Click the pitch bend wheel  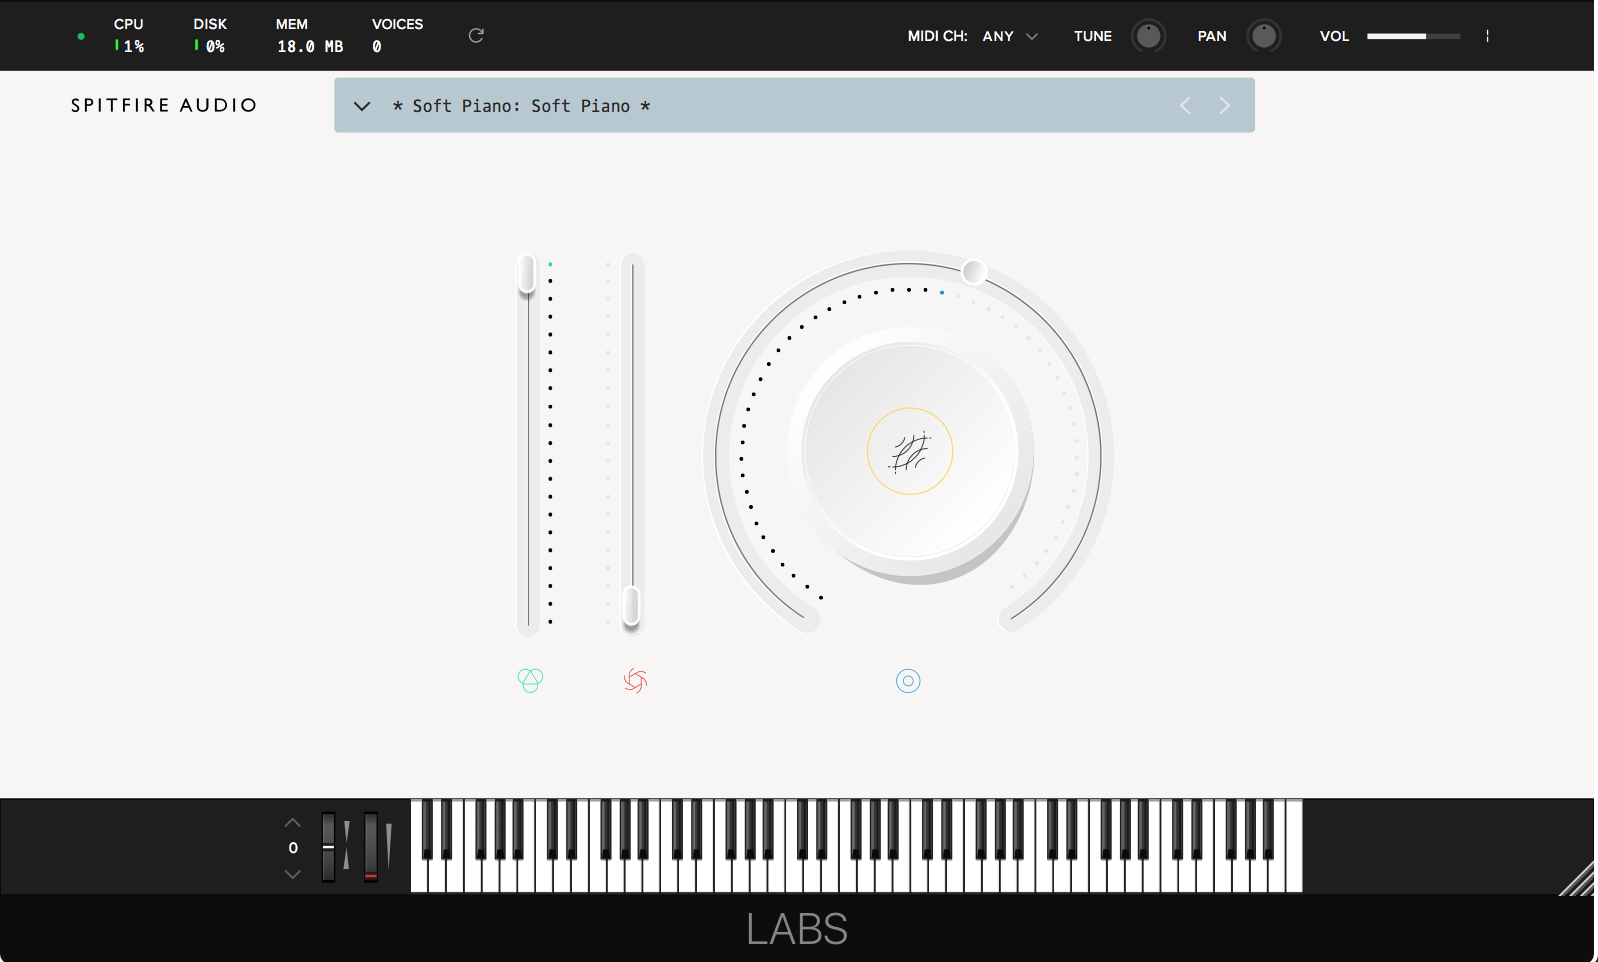pyautogui.click(x=328, y=847)
